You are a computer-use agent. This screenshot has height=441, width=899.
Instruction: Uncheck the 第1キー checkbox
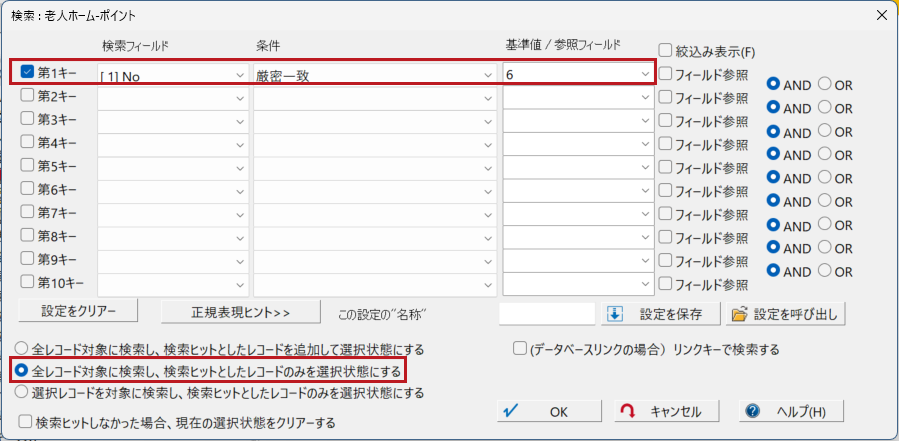[27, 72]
